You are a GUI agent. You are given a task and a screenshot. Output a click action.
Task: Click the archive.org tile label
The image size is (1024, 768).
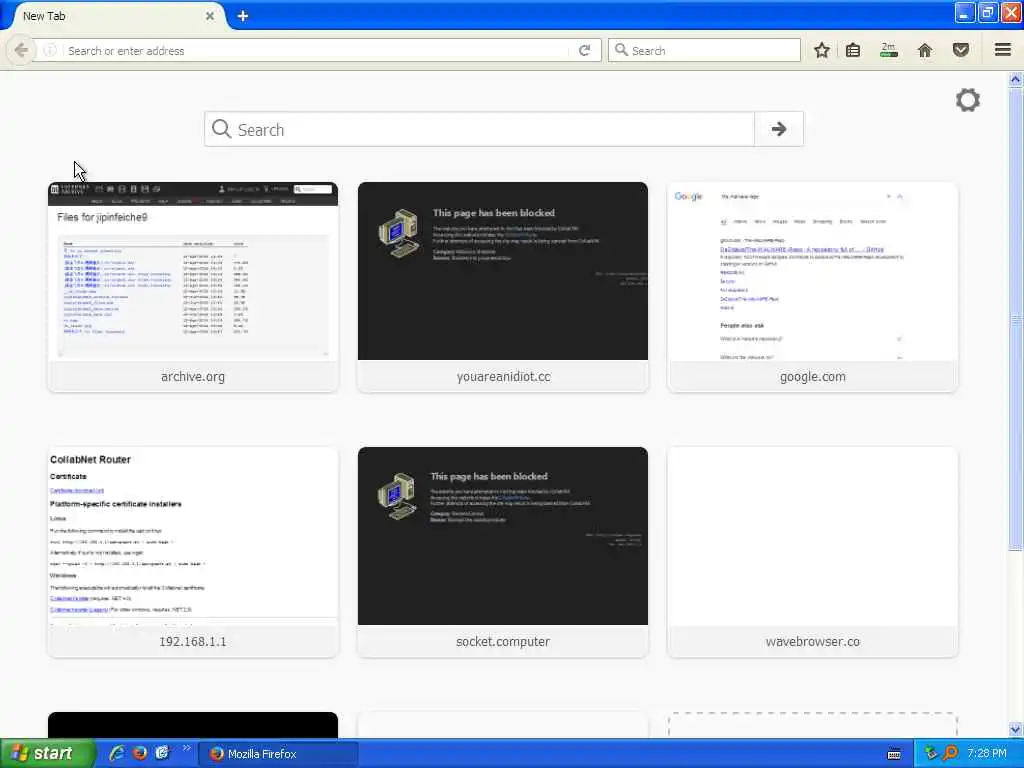click(x=193, y=376)
